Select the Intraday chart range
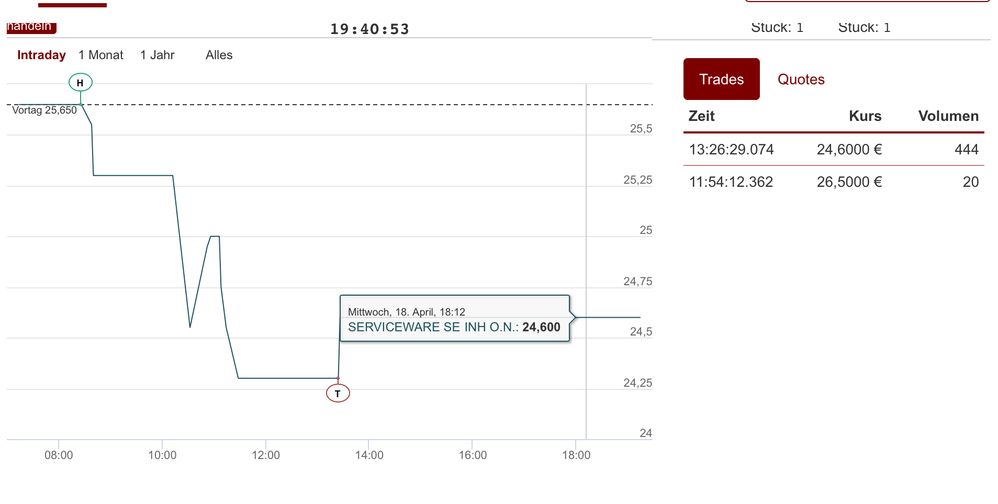The width and height of the screenshot is (998, 504). click(x=41, y=55)
